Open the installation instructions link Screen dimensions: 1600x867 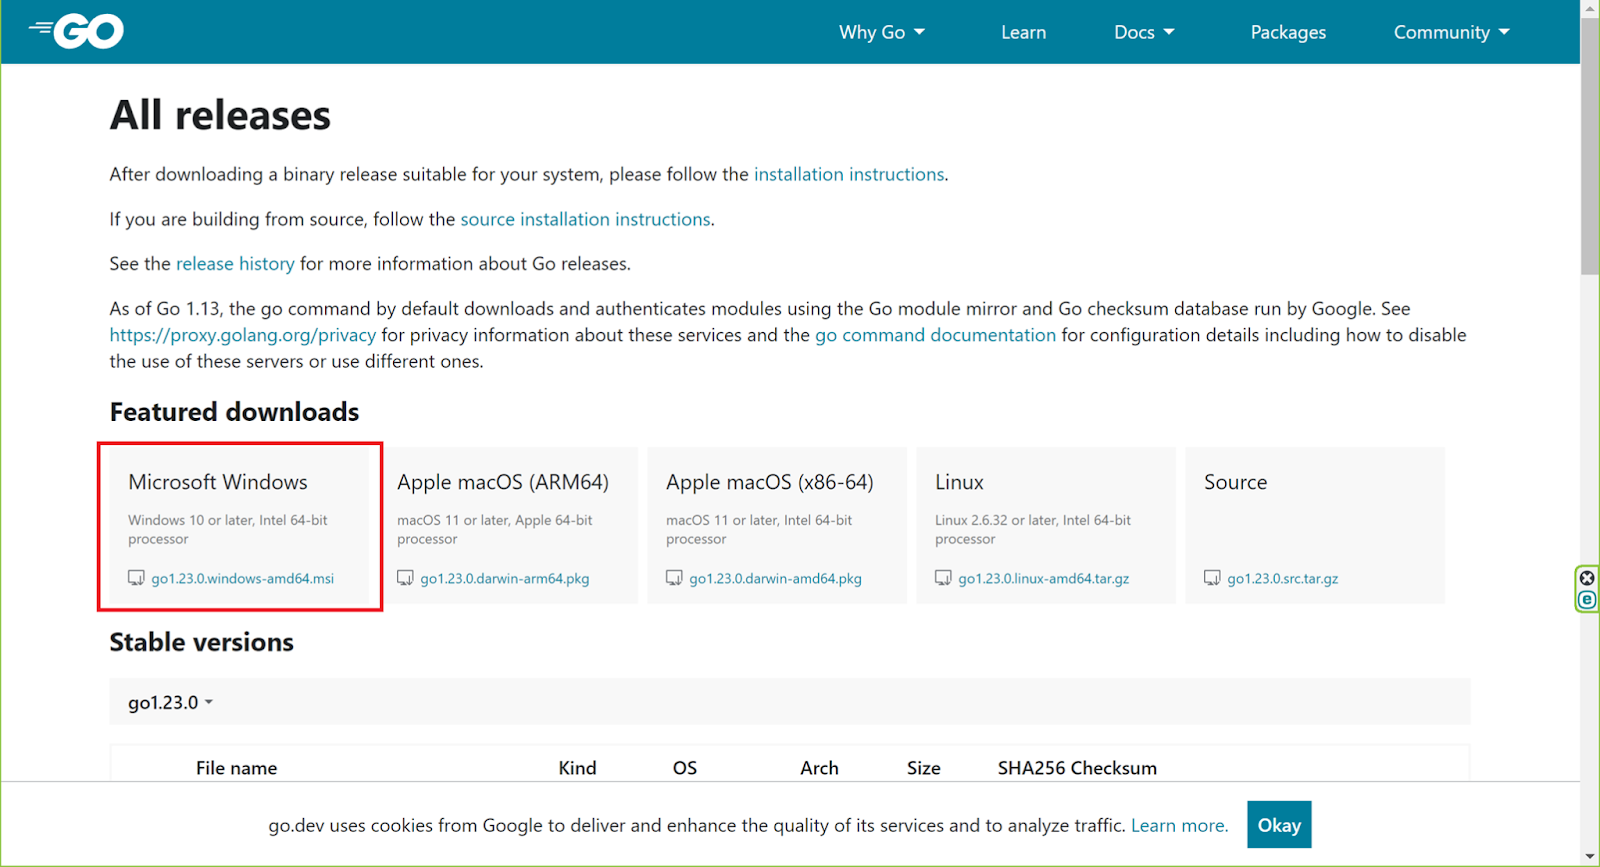pyautogui.click(x=849, y=174)
